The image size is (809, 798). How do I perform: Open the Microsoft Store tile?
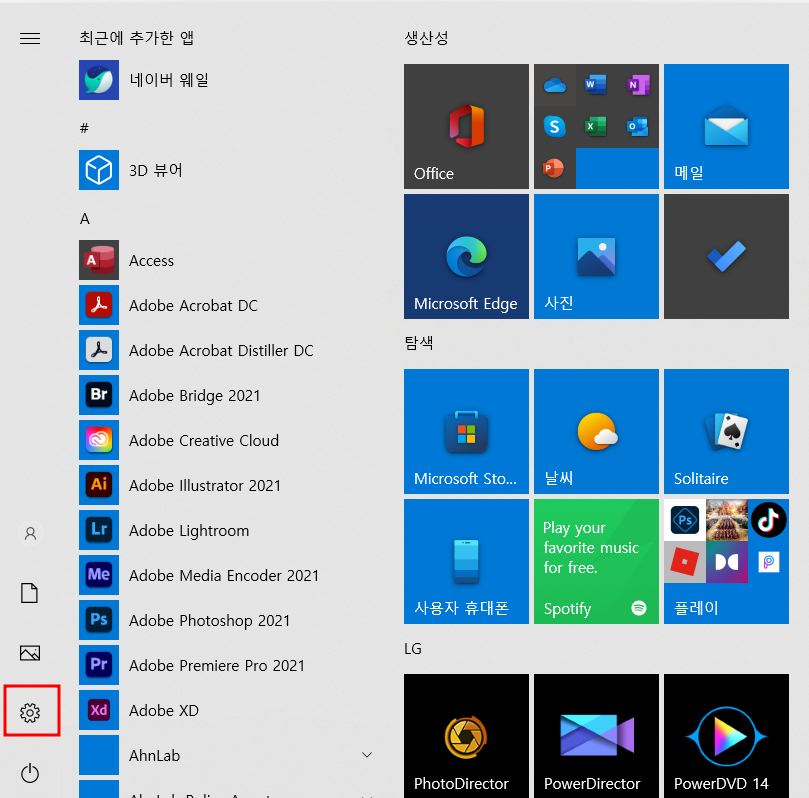tap(466, 431)
